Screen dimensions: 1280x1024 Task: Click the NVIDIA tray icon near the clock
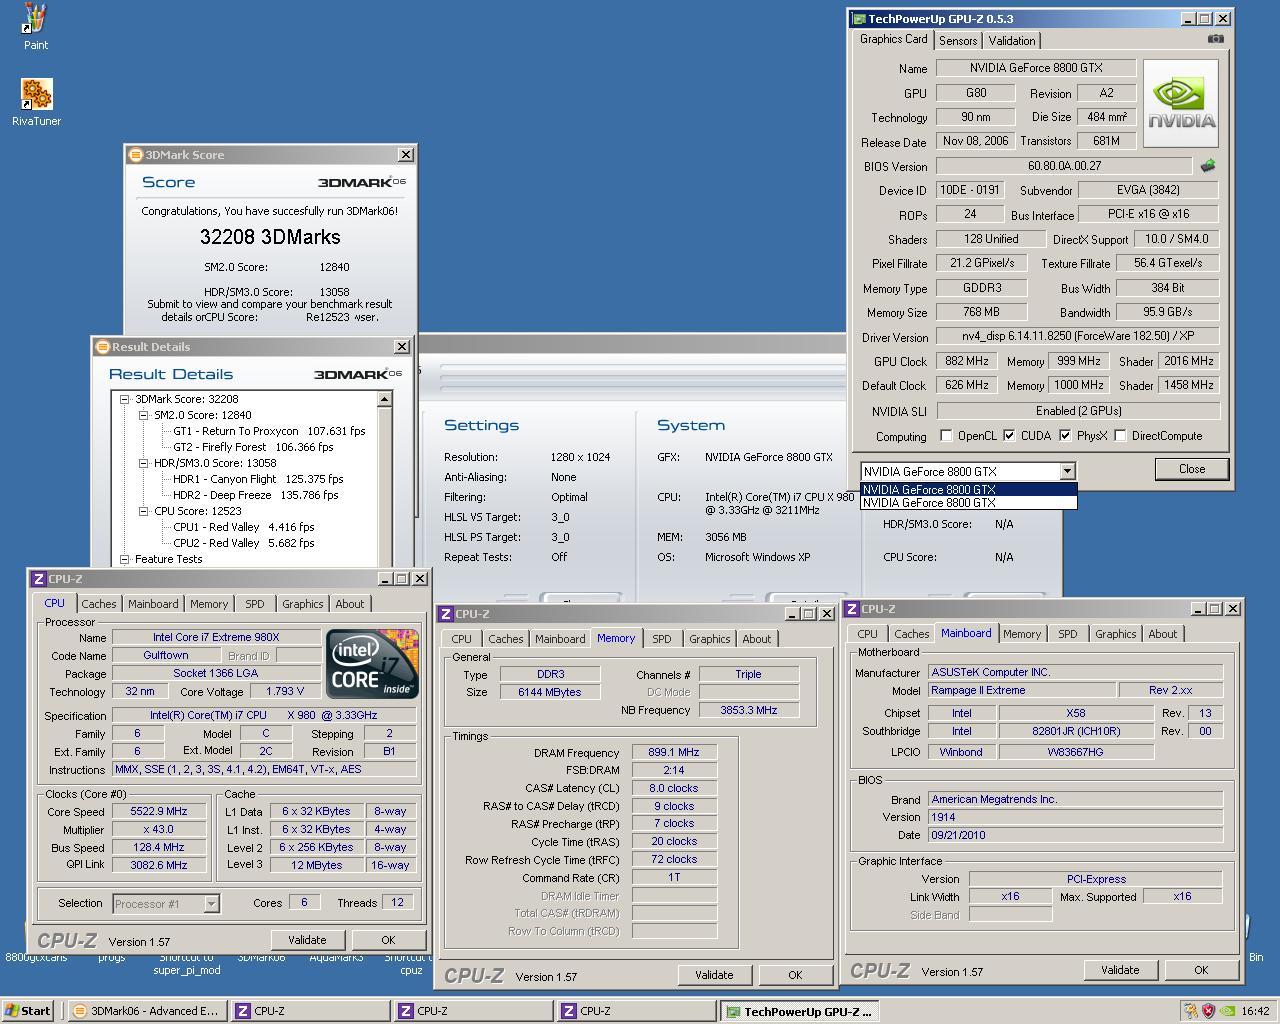(1227, 1011)
